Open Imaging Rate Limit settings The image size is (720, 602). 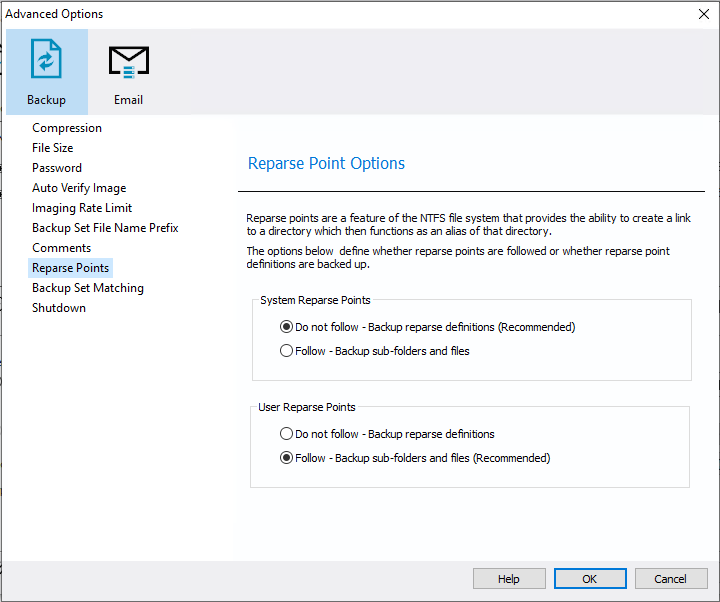click(x=82, y=208)
